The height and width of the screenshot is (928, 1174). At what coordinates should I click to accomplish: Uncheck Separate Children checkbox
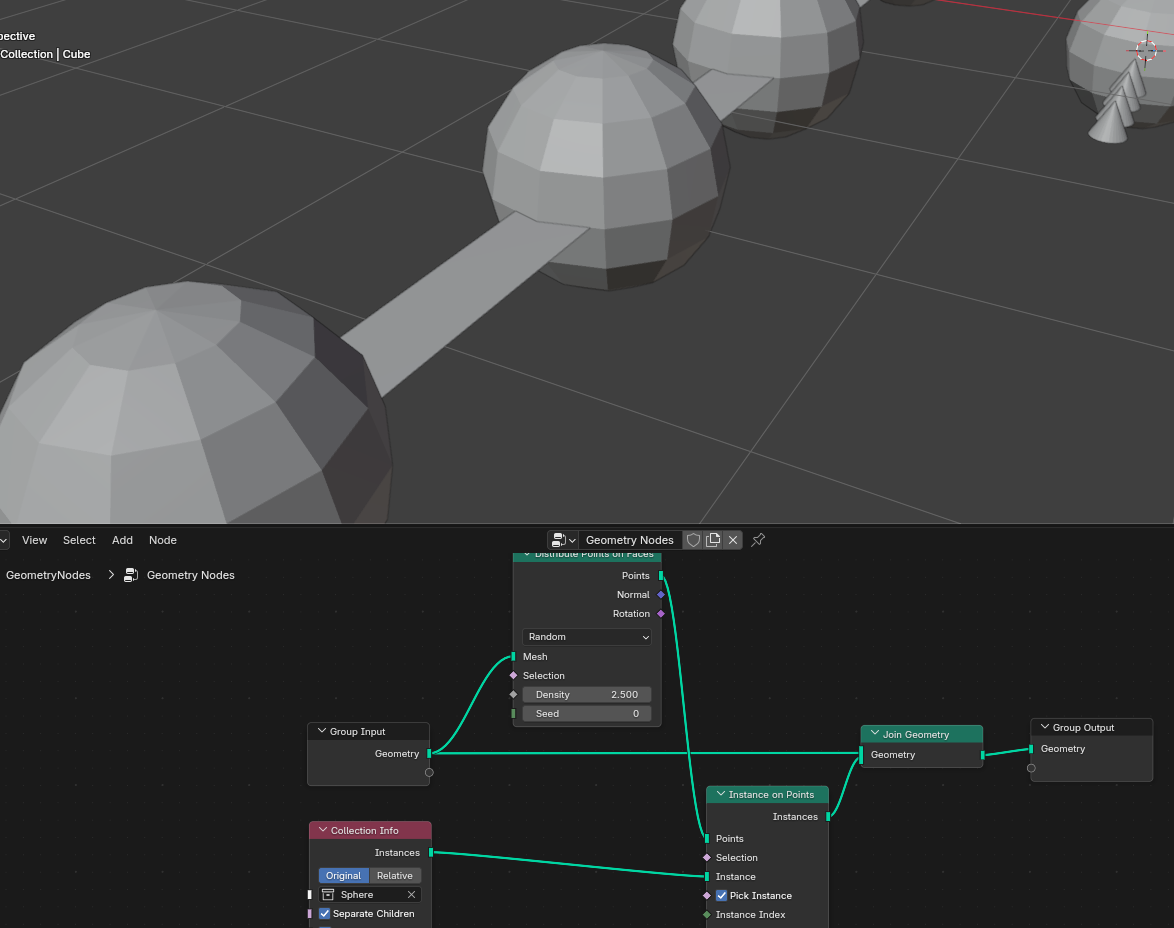(325, 914)
